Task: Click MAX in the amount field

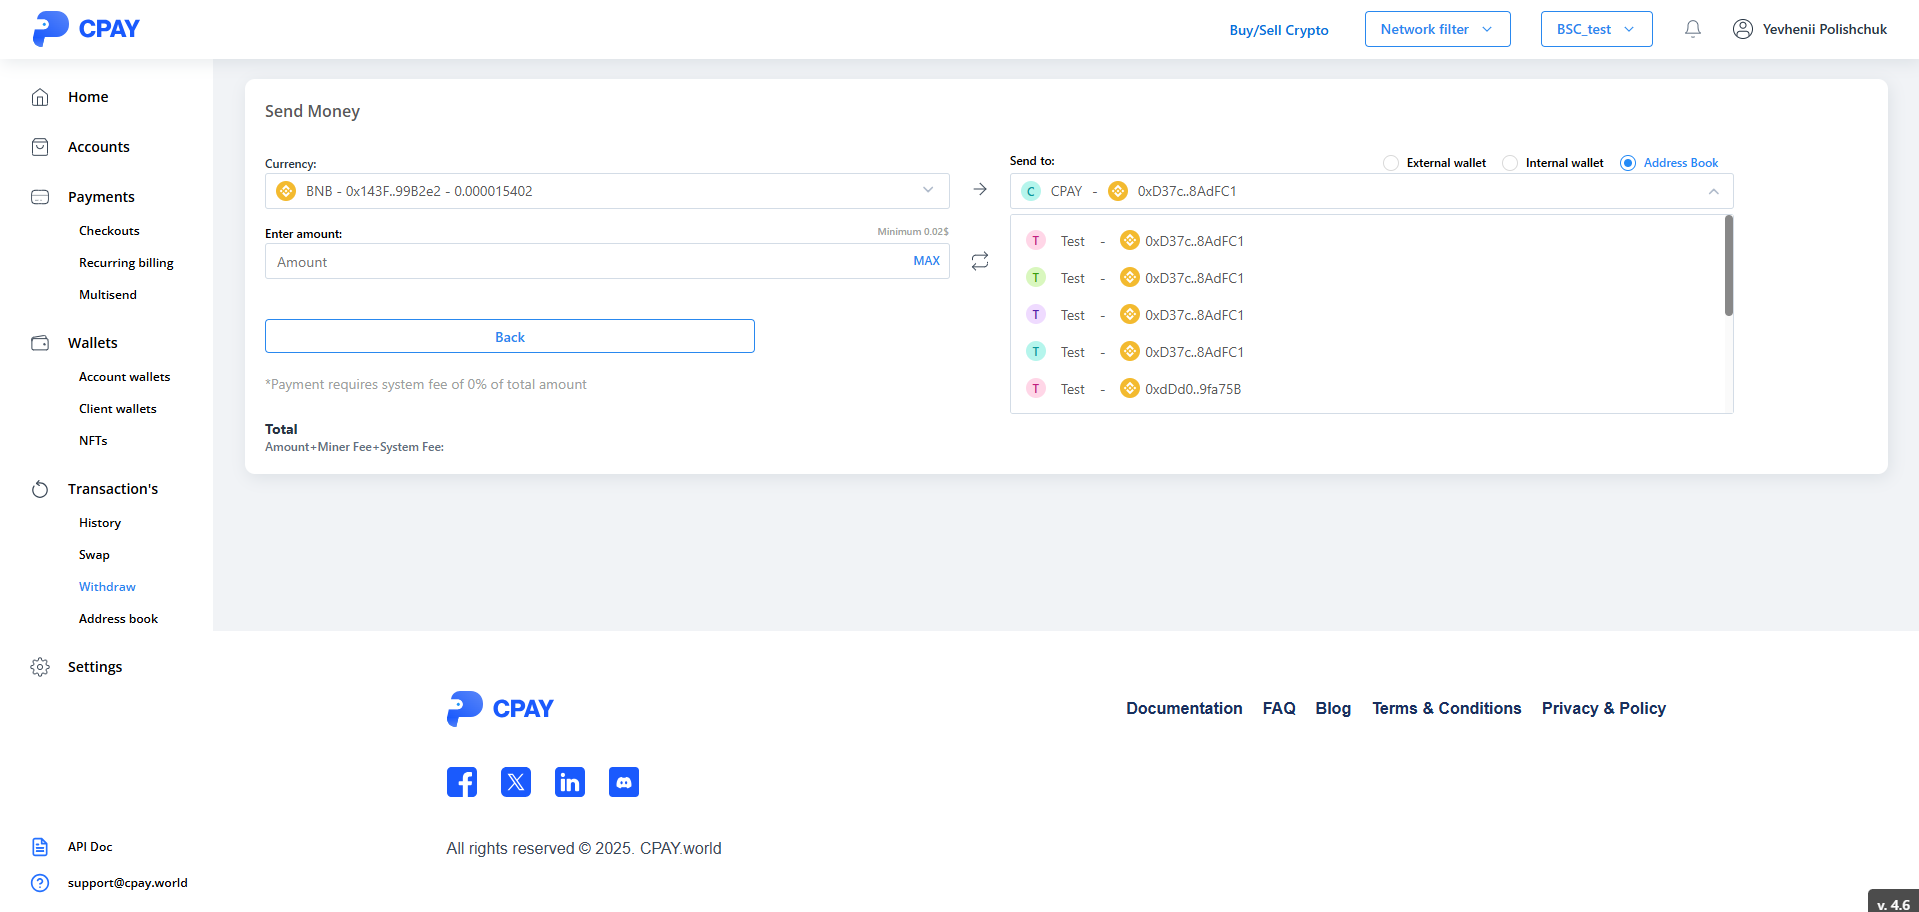Action: pyautogui.click(x=926, y=261)
